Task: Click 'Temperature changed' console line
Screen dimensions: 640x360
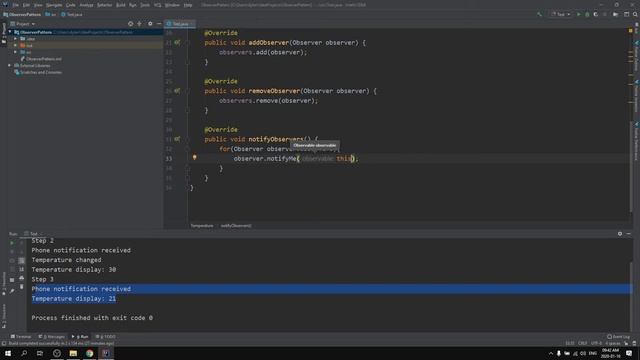Action: point(66,260)
